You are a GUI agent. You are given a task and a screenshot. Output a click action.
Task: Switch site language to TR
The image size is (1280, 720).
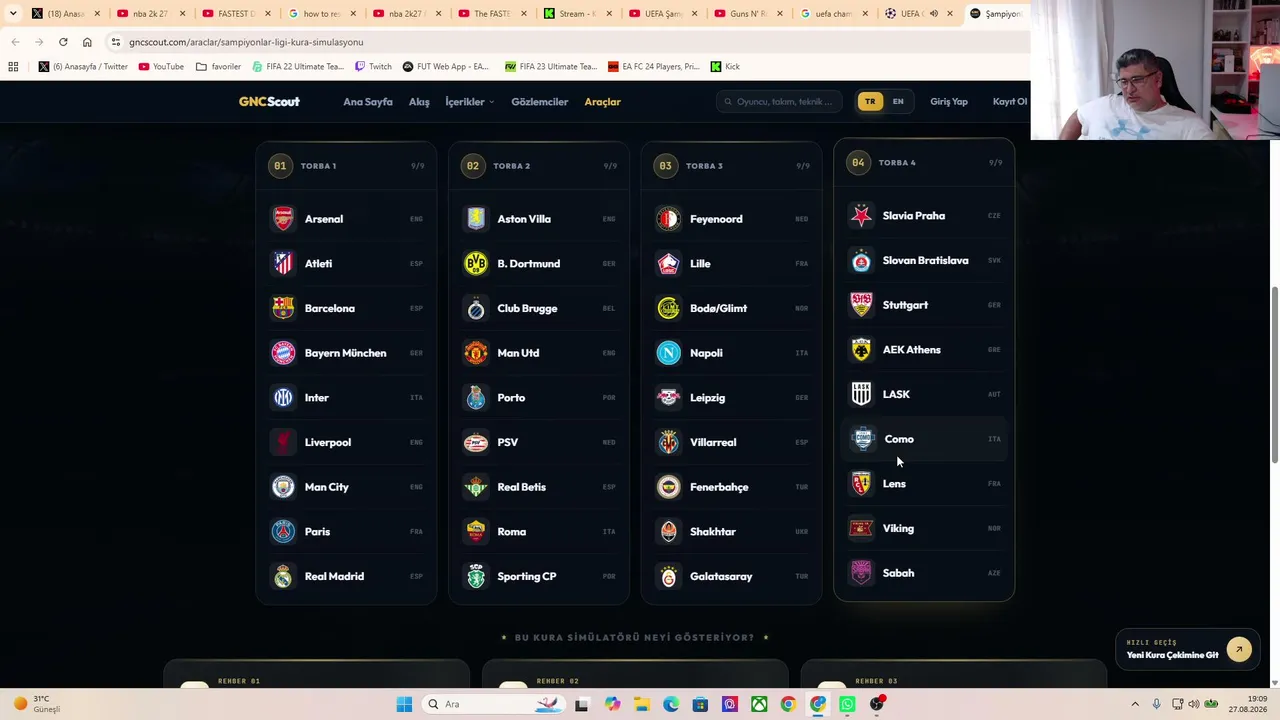coord(870,102)
